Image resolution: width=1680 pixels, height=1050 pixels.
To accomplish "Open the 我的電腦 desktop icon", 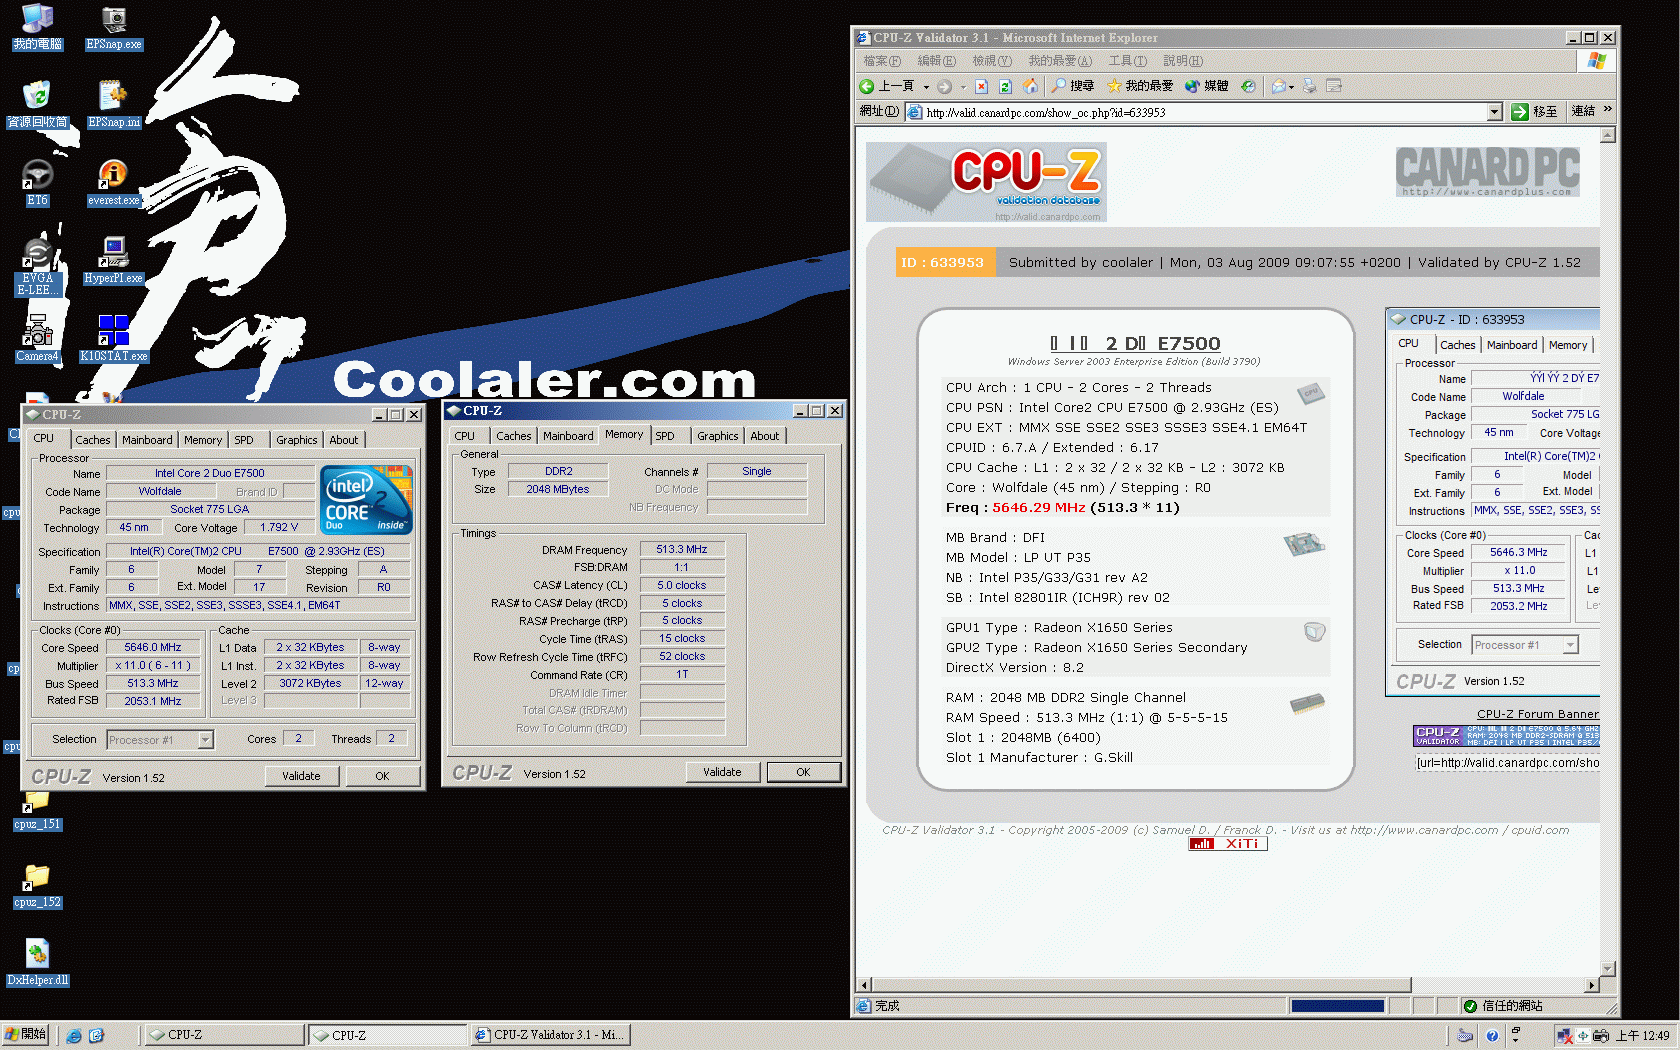I will coord(37,27).
